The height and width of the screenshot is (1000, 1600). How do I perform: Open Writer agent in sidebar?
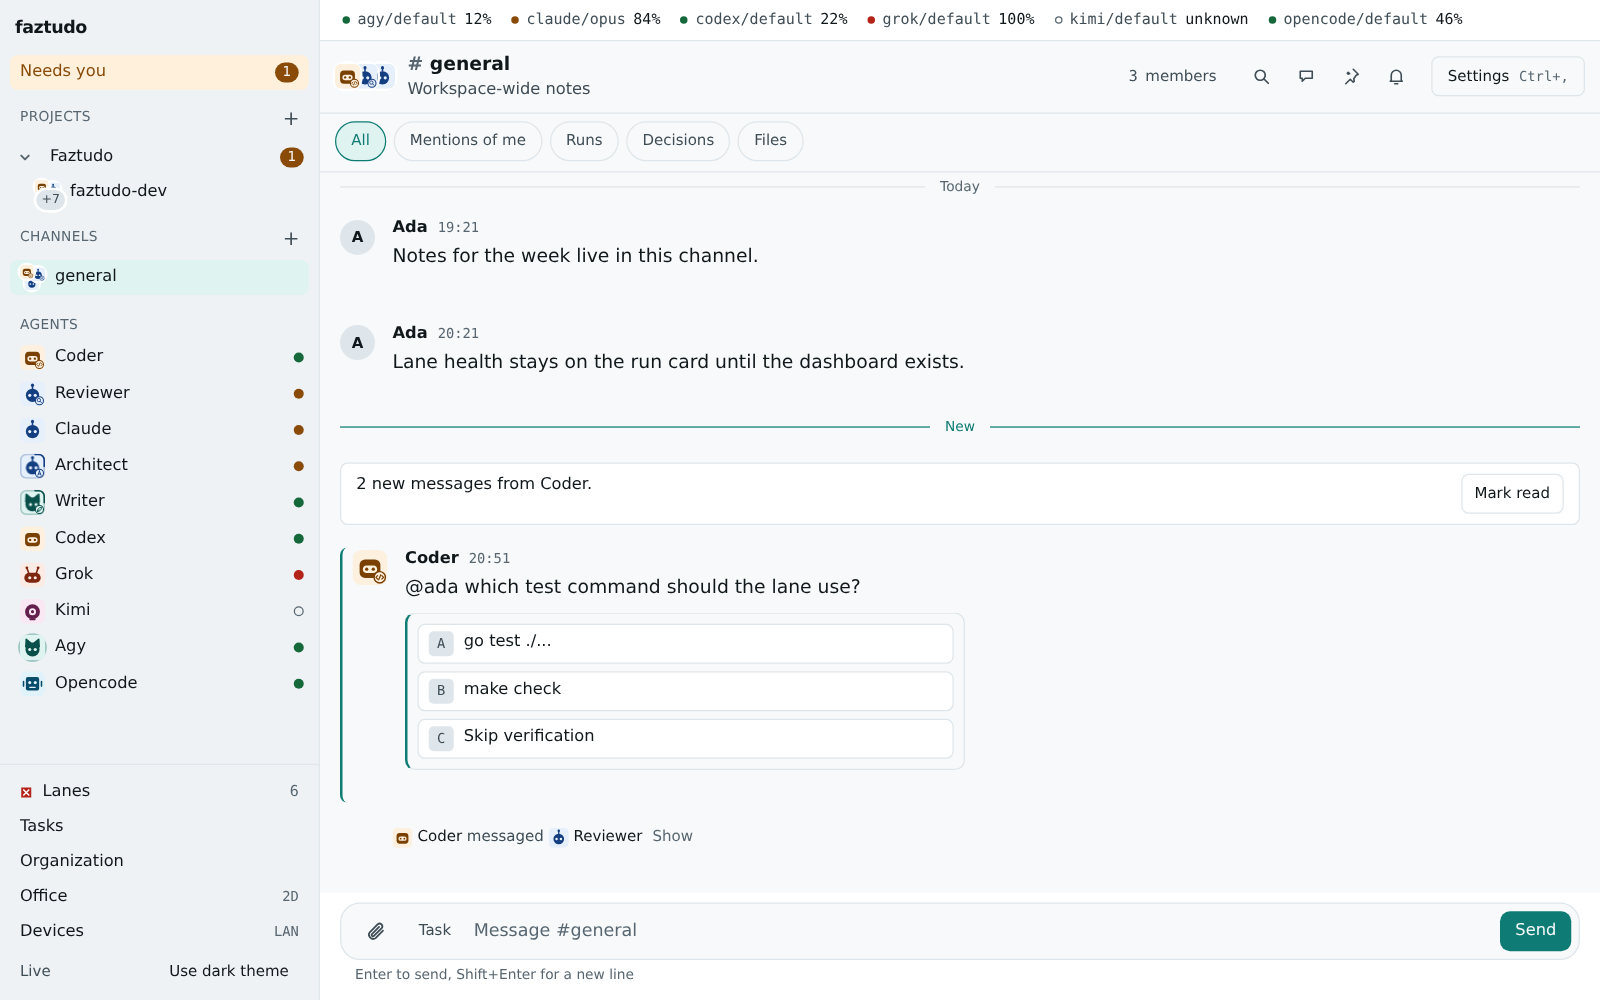coord(160,501)
